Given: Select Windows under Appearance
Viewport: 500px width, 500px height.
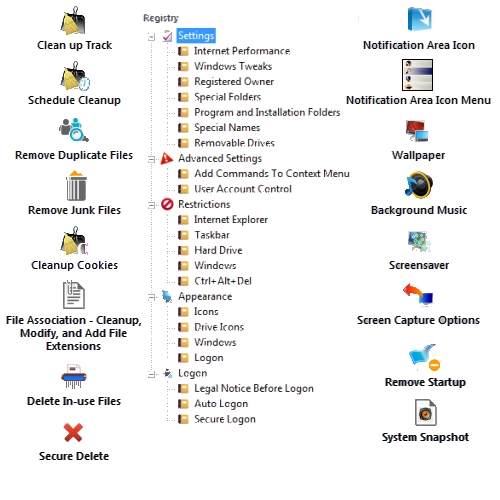Looking at the screenshot, I should (215, 342).
